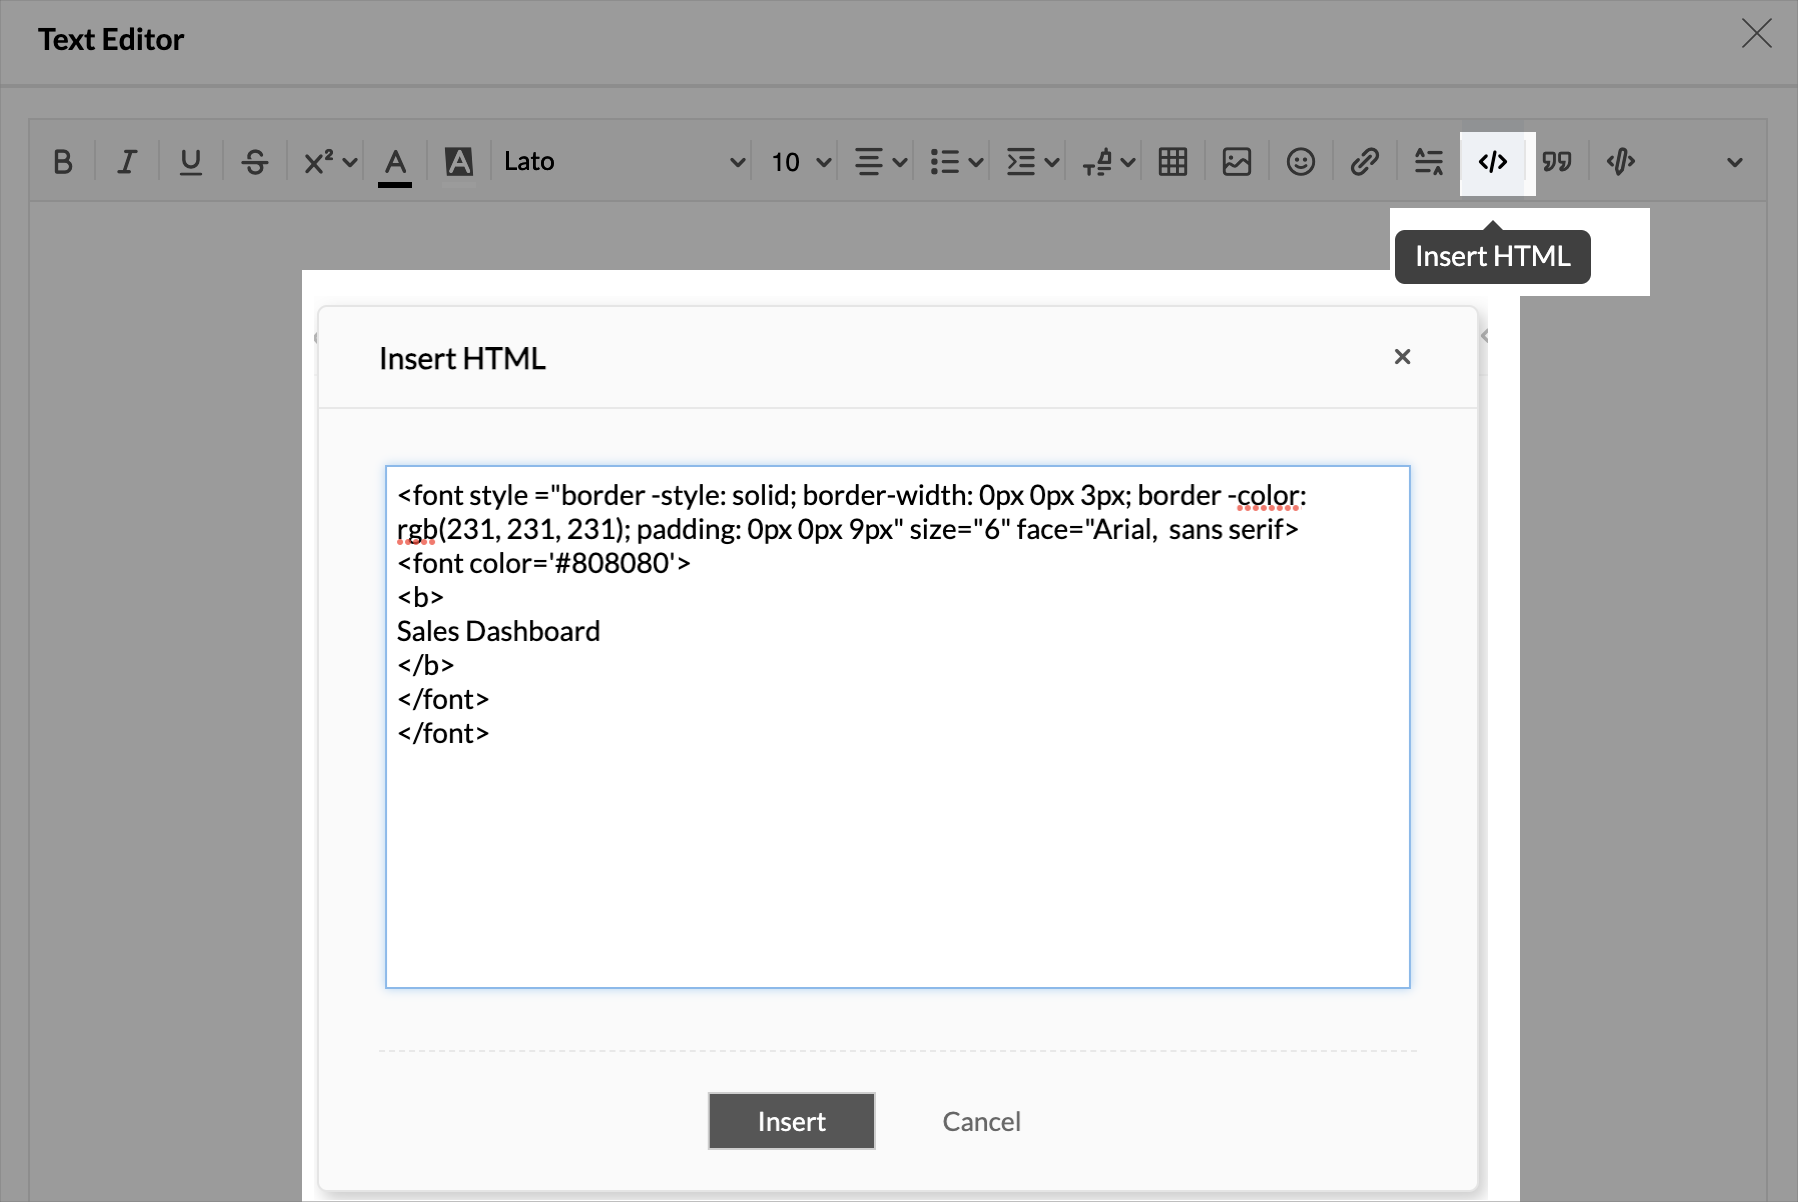Open the Lato font family dropdown
1798x1202 pixels.
(x=624, y=162)
